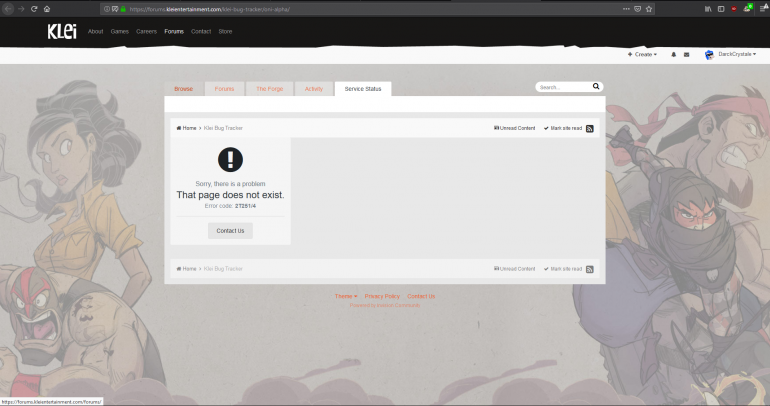Expand the Theme dropdown in footer
The width and height of the screenshot is (770, 406).
coord(346,297)
